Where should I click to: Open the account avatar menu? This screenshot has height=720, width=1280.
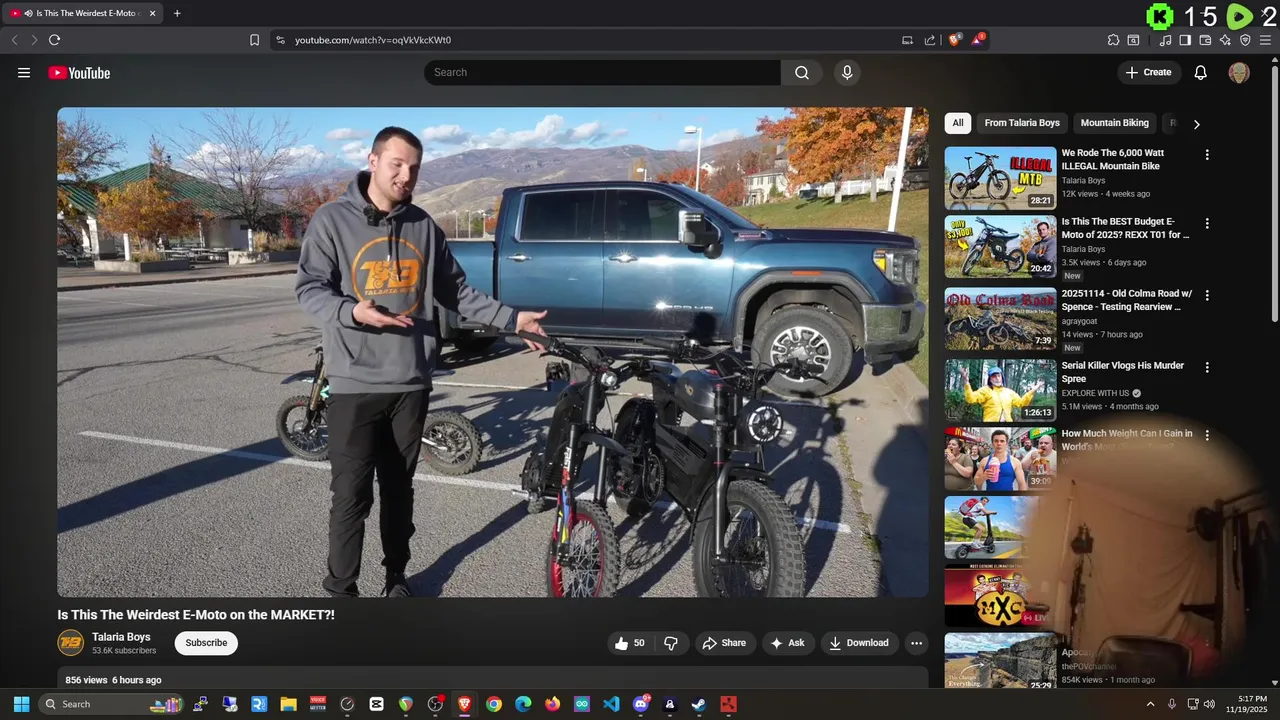point(1239,72)
